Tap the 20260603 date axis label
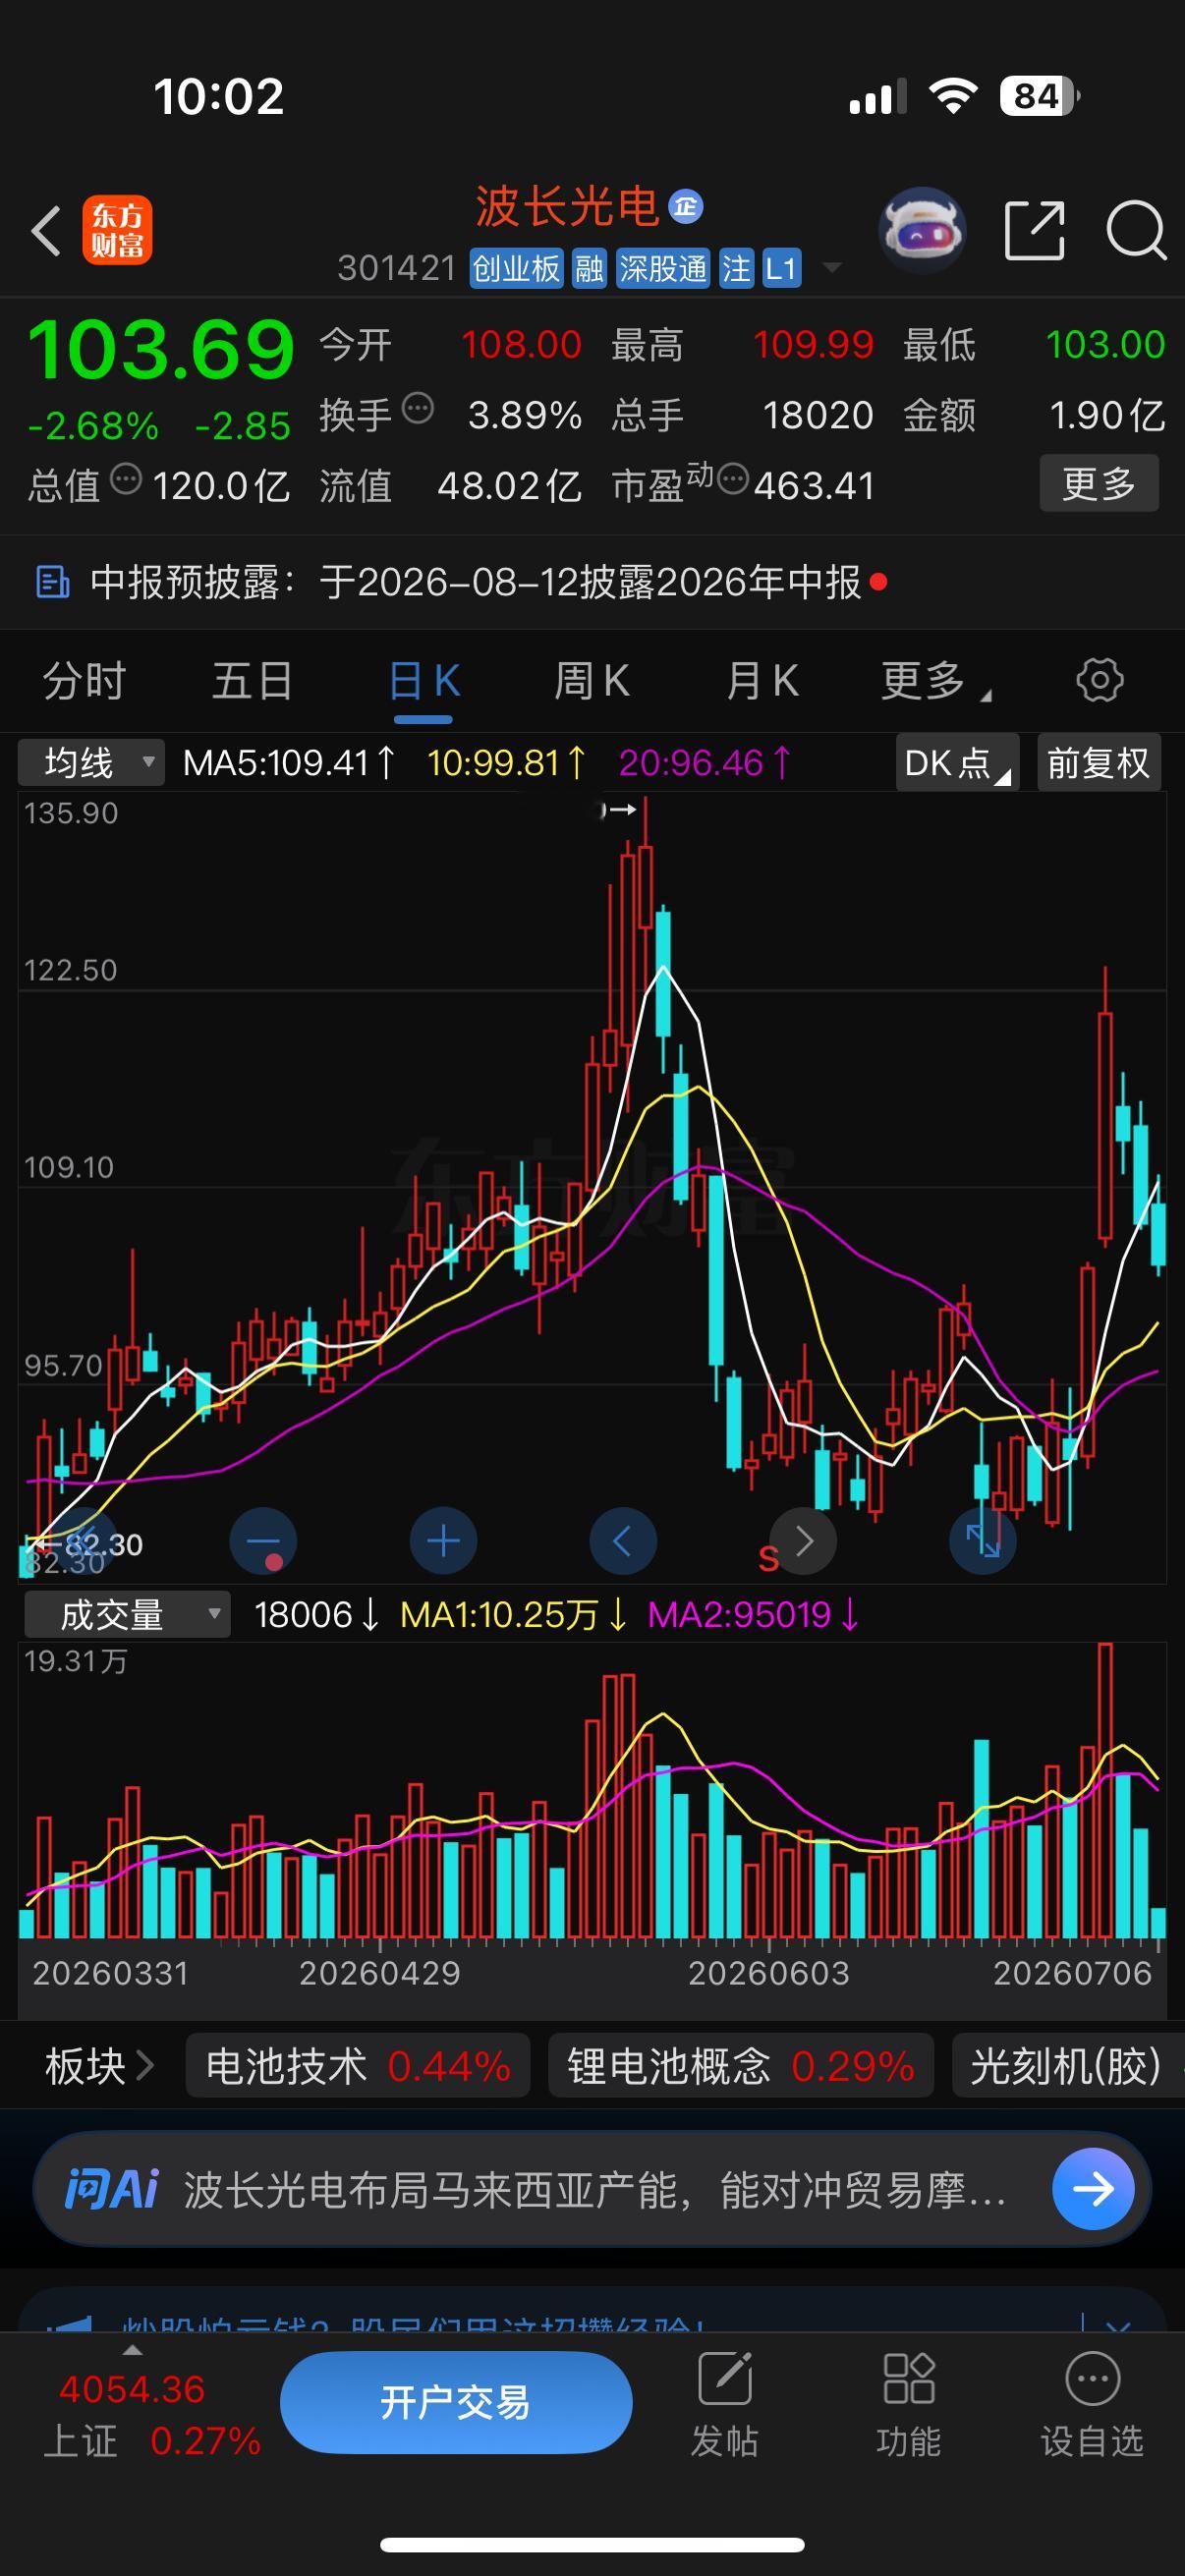The height and width of the screenshot is (2576, 1185). click(768, 1973)
